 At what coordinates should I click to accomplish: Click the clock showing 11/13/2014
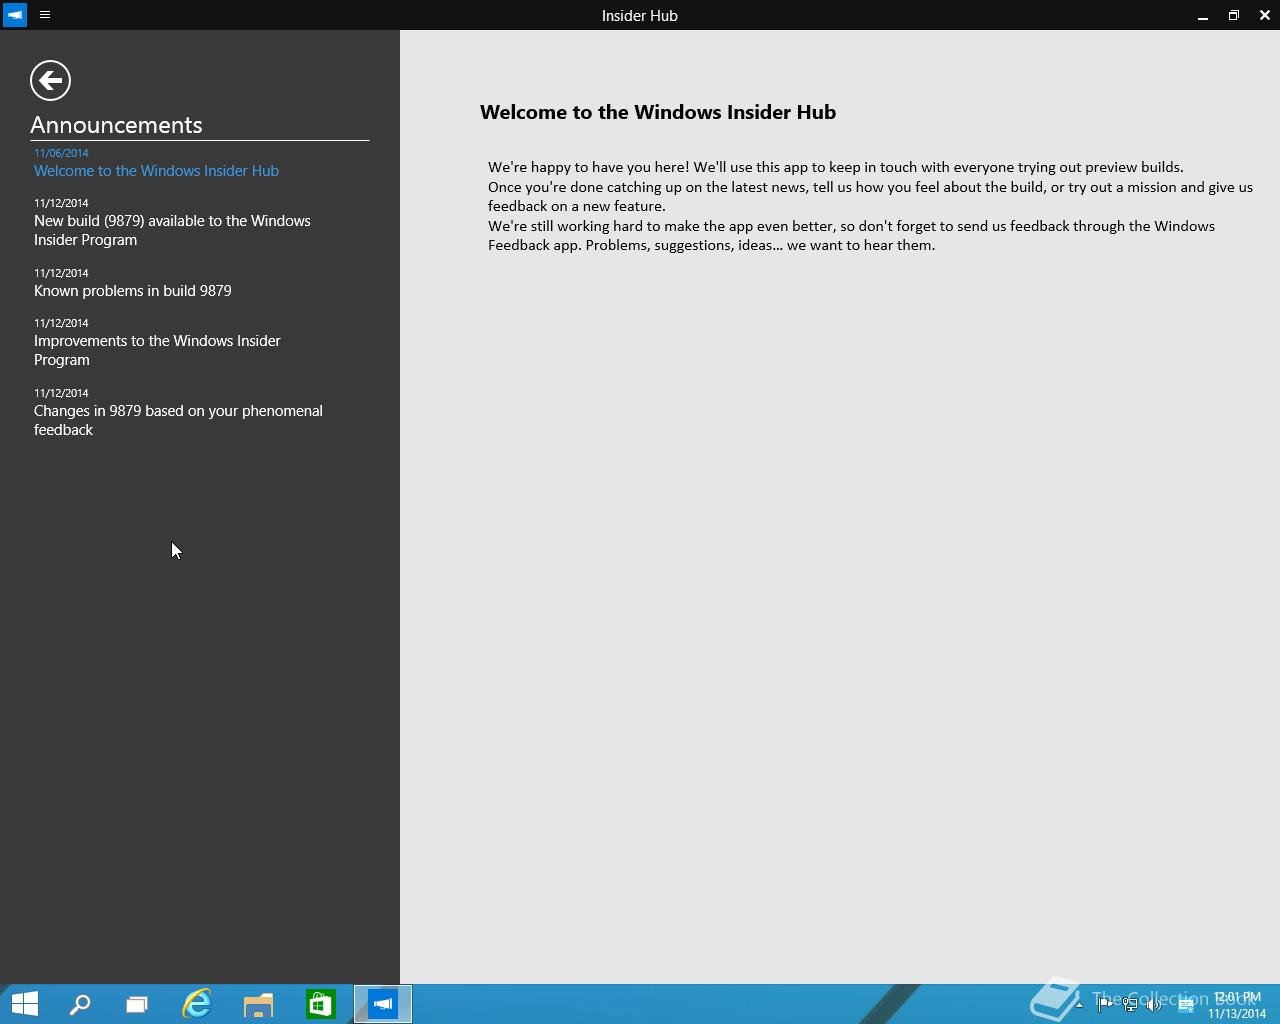[1237, 1005]
